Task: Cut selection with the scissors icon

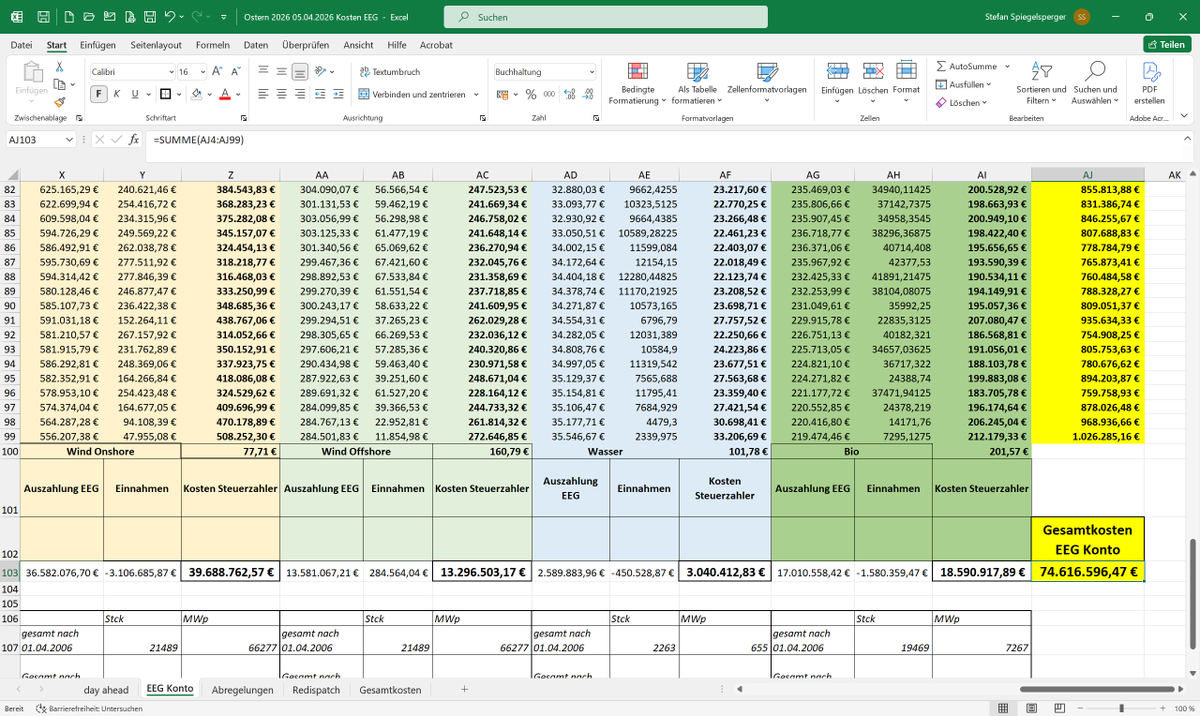Action: click(x=60, y=66)
